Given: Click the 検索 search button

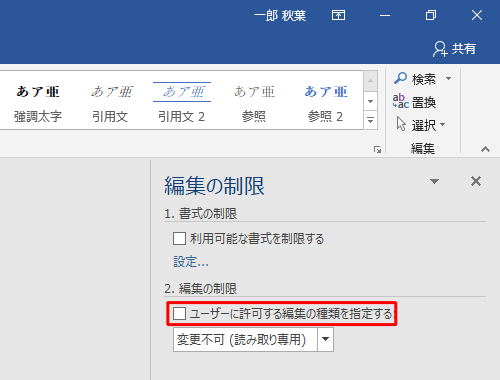Looking at the screenshot, I should (415, 79).
